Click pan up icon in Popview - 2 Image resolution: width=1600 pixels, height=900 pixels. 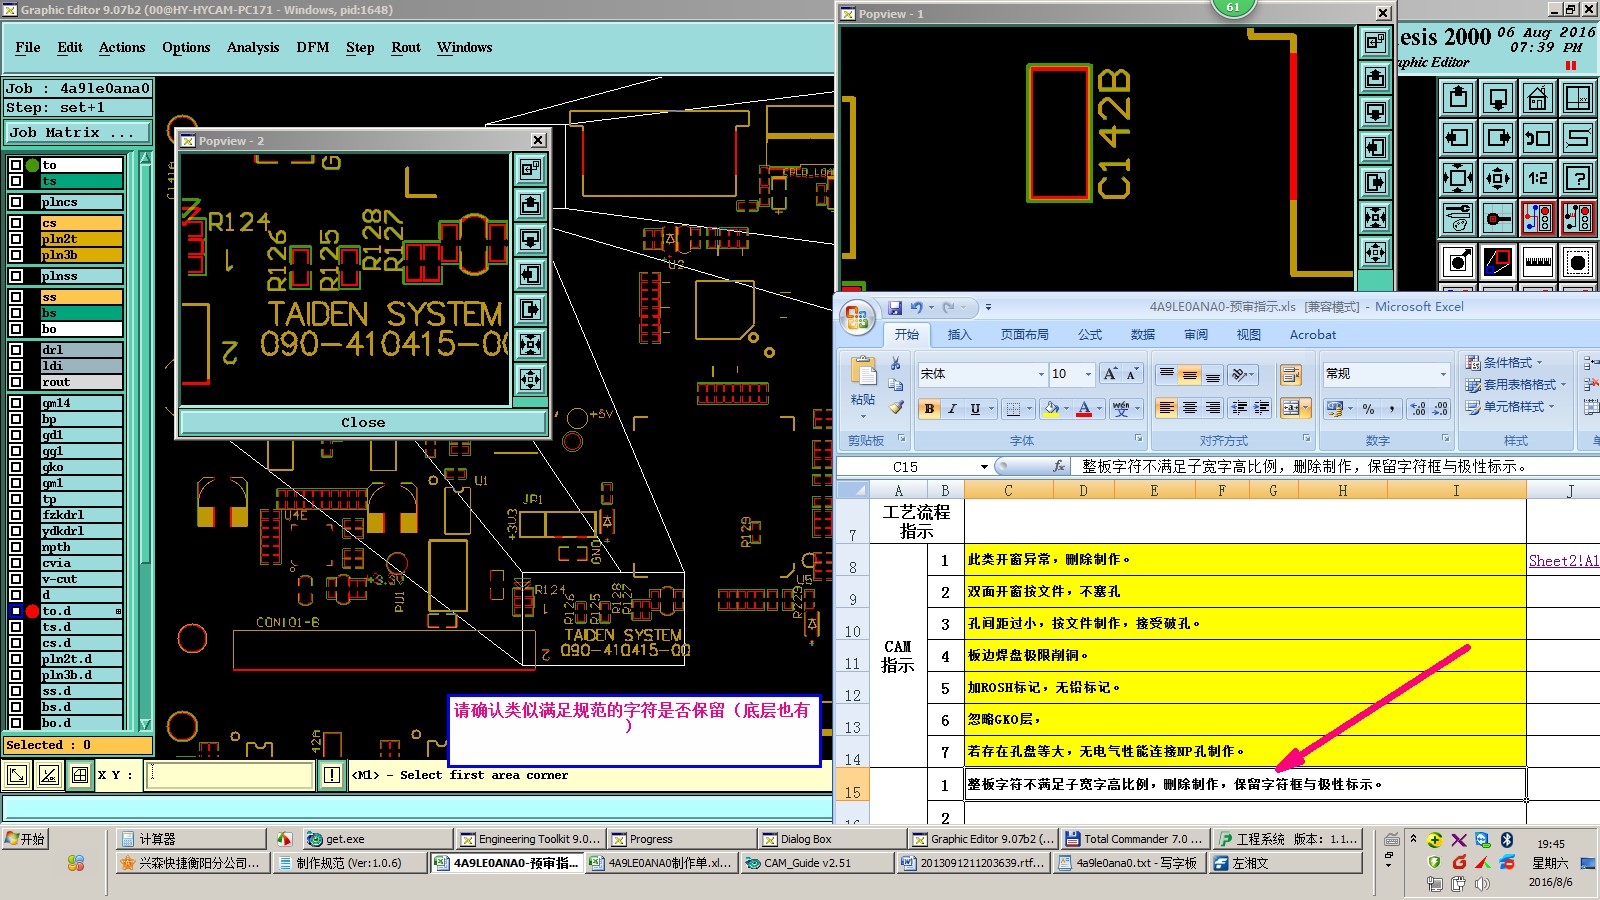pyautogui.click(x=530, y=204)
